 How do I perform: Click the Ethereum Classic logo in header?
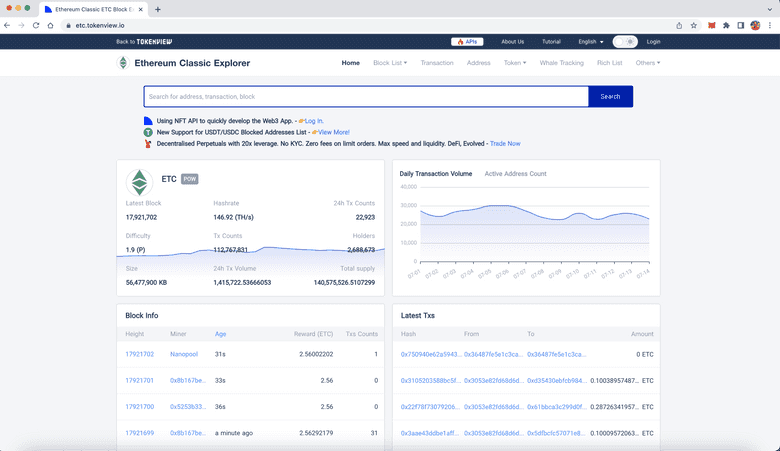coord(123,63)
